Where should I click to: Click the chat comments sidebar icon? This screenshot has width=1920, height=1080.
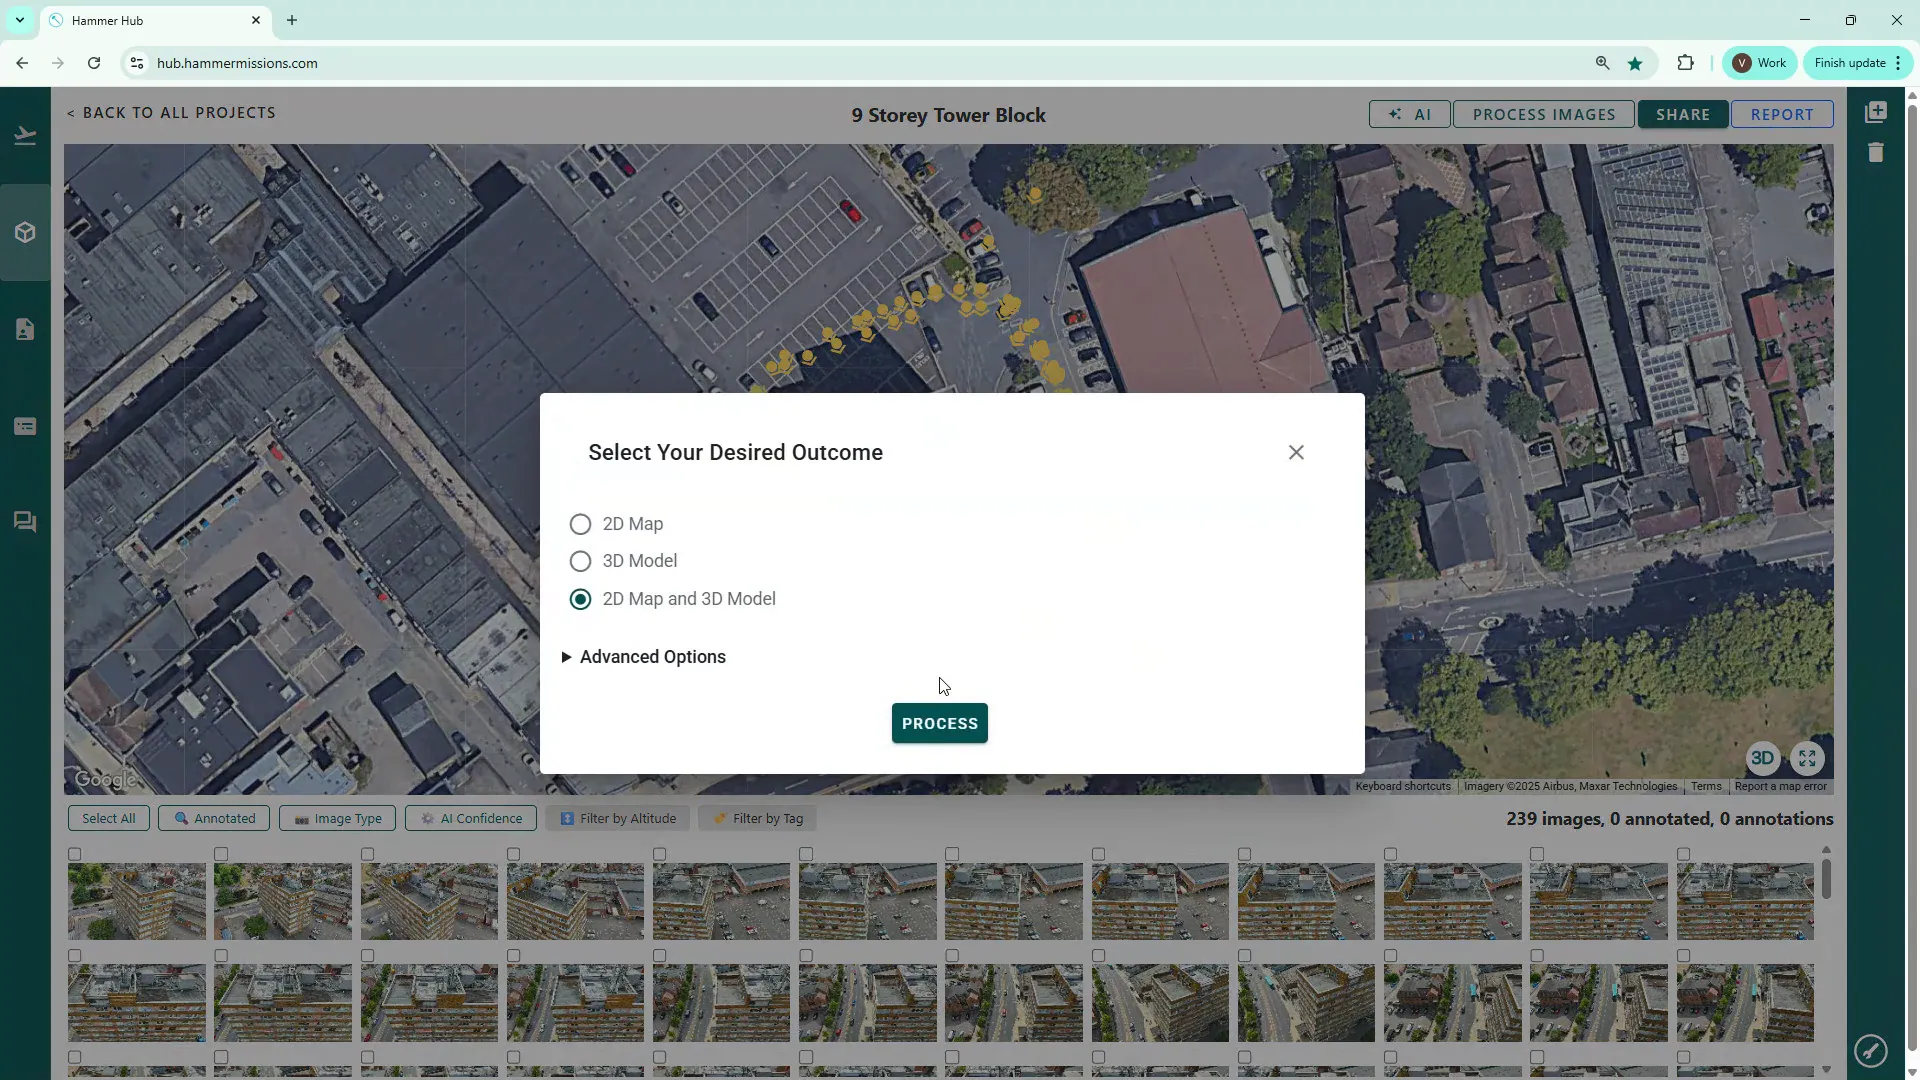25,522
